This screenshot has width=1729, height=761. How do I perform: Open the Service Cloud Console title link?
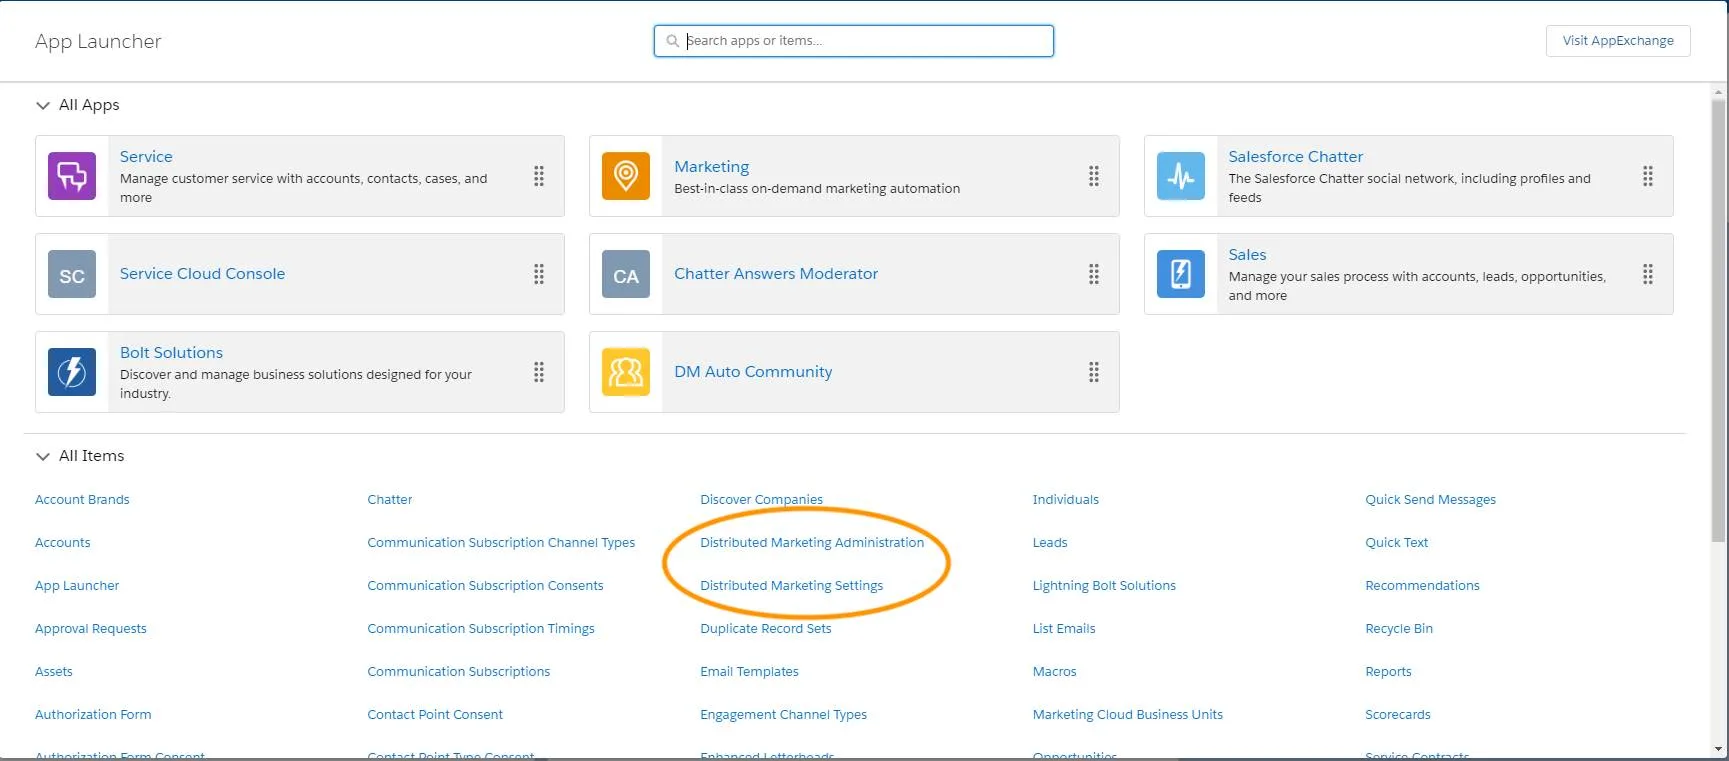(x=202, y=273)
